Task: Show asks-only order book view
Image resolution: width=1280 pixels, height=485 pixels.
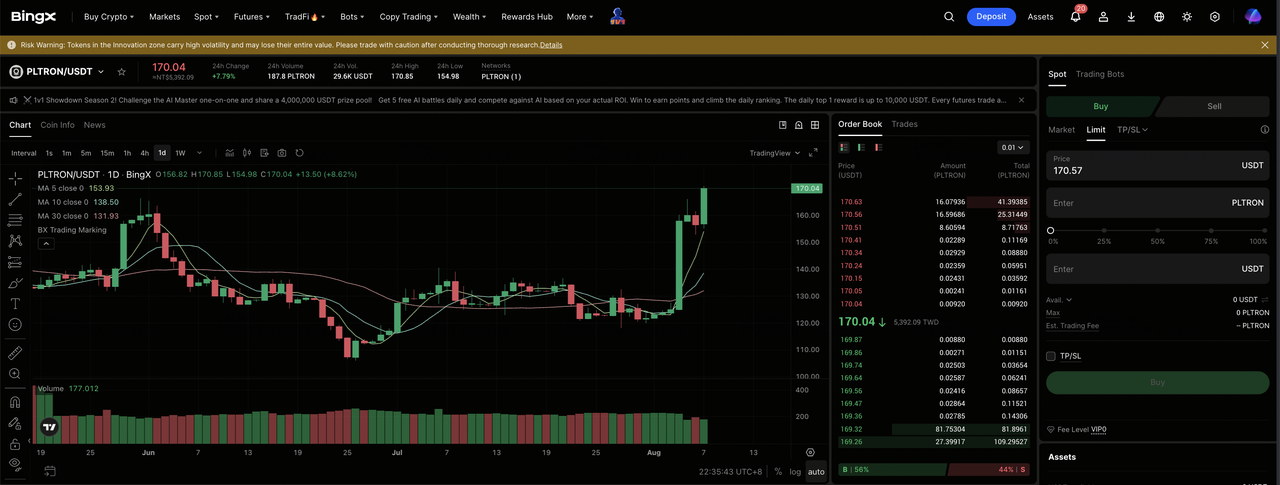Action: (878, 147)
